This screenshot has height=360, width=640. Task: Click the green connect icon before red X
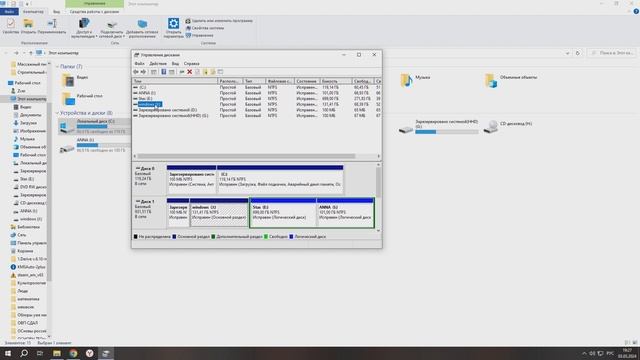point(182,72)
